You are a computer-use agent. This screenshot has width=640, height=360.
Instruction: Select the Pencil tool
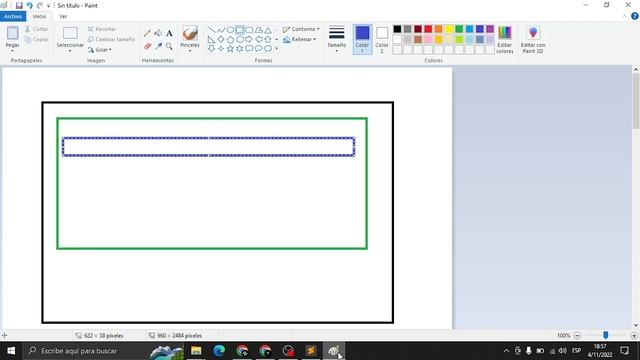point(147,33)
